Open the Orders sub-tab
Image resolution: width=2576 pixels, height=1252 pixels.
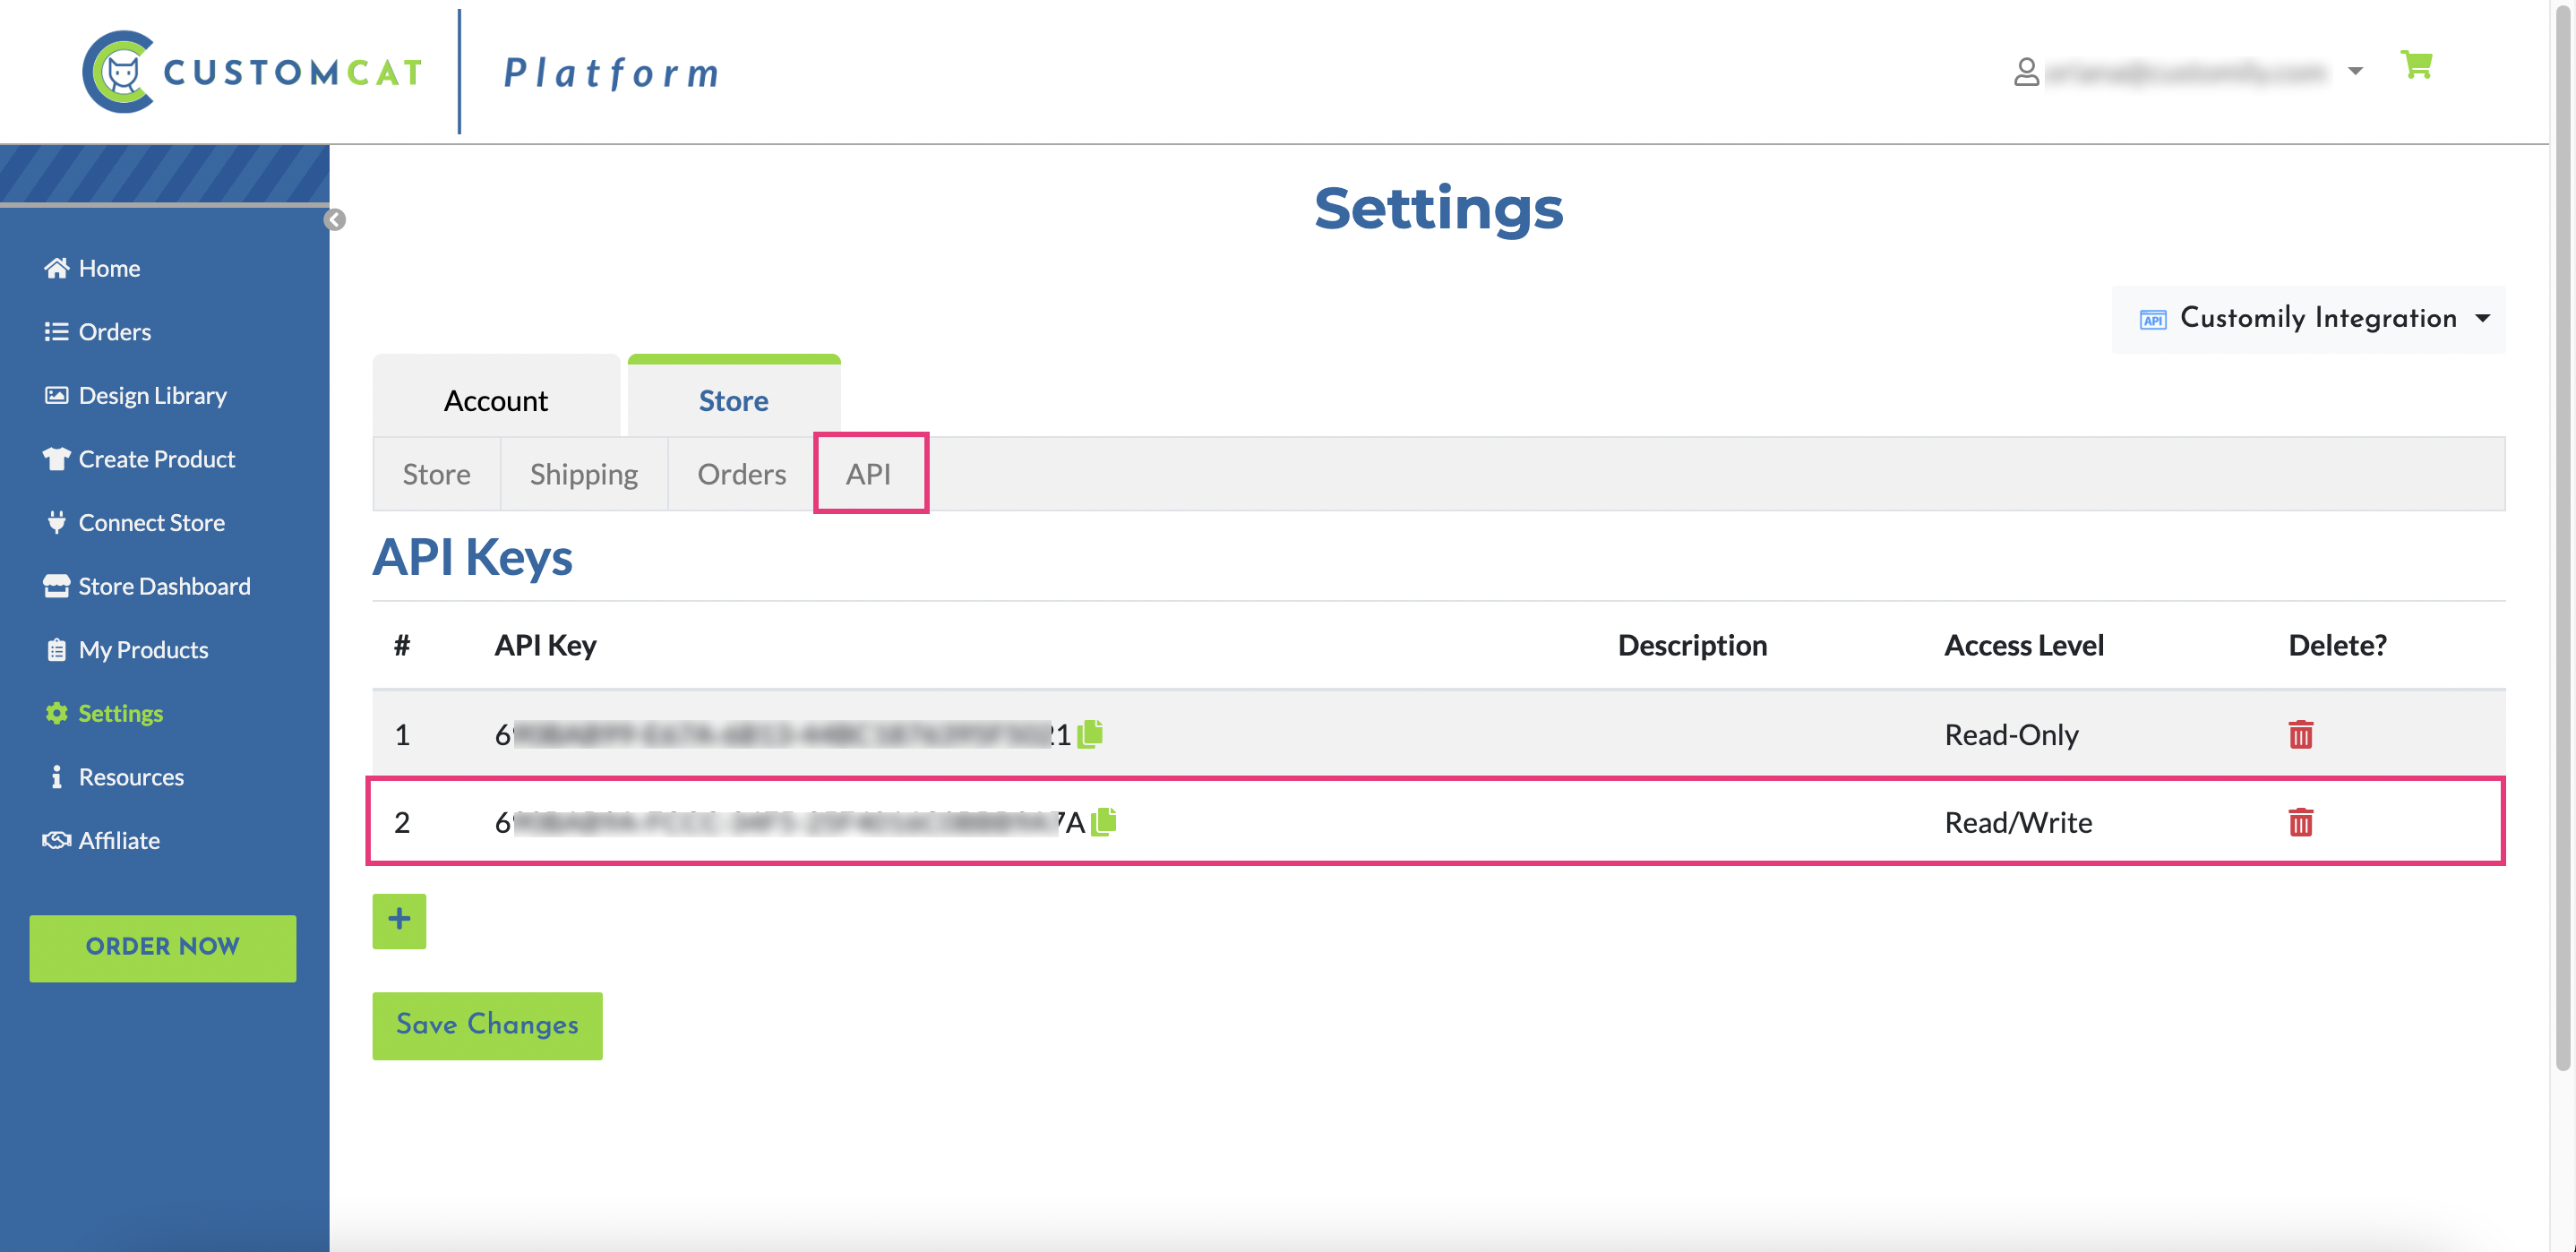point(741,474)
